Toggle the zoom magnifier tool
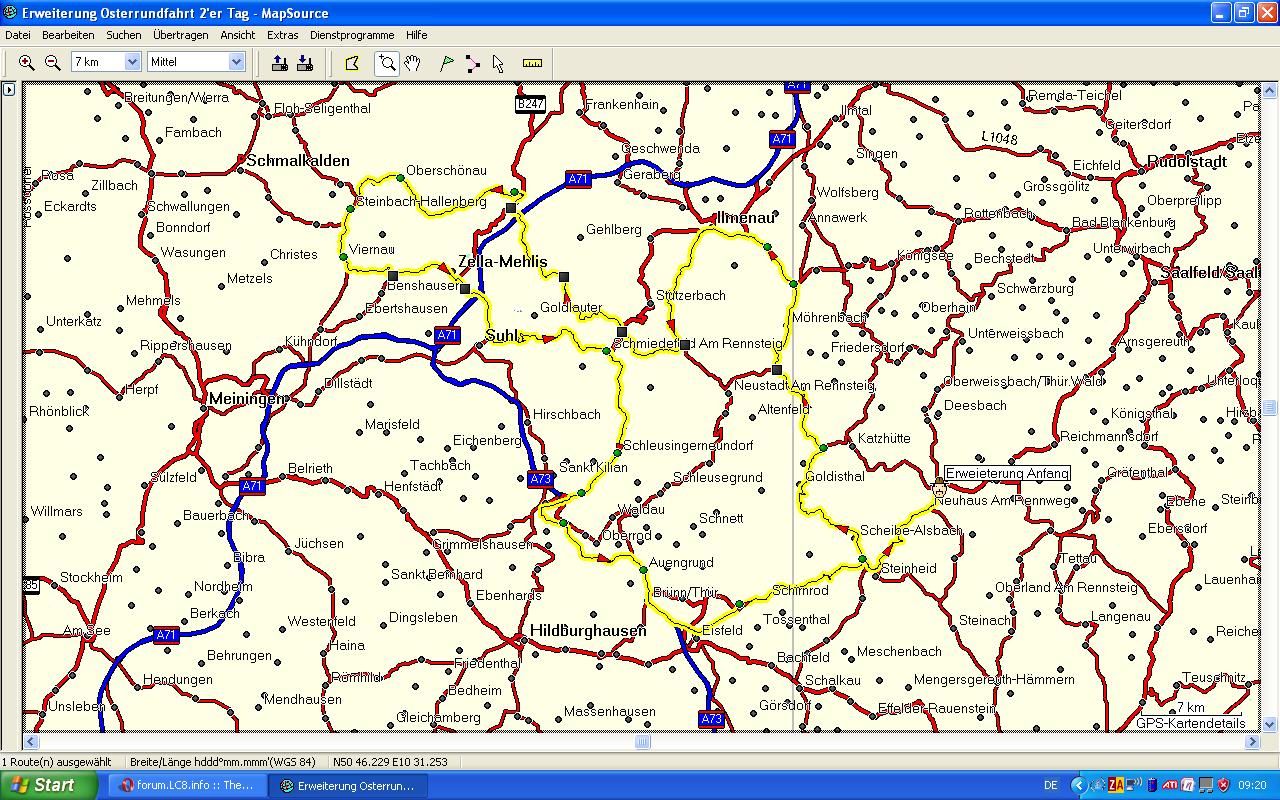The height and width of the screenshot is (800, 1280). (386, 62)
